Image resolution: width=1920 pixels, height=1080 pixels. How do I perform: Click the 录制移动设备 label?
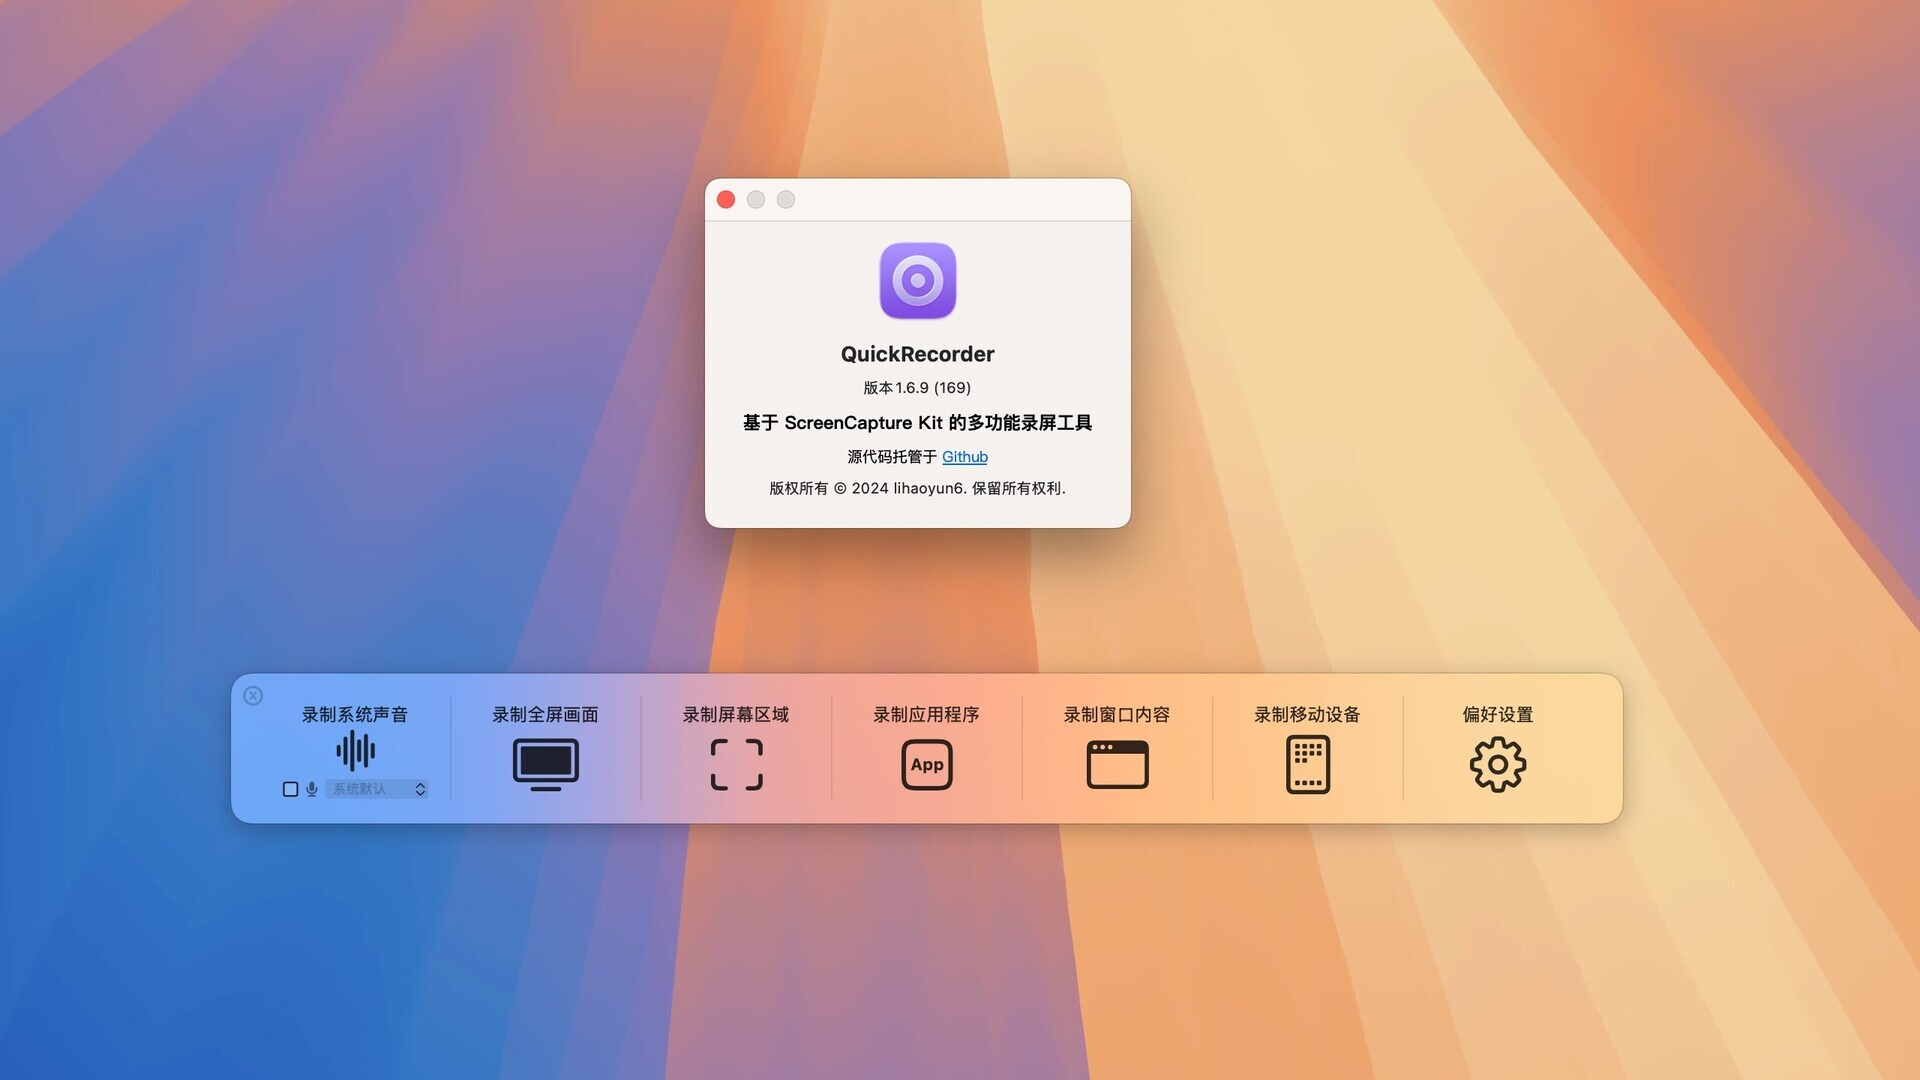pos(1308,715)
